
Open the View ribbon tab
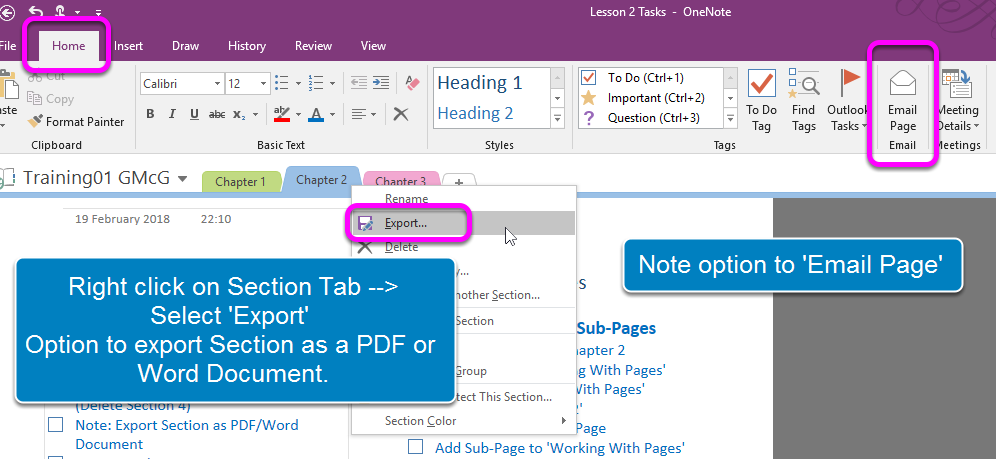[x=373, y=46]
